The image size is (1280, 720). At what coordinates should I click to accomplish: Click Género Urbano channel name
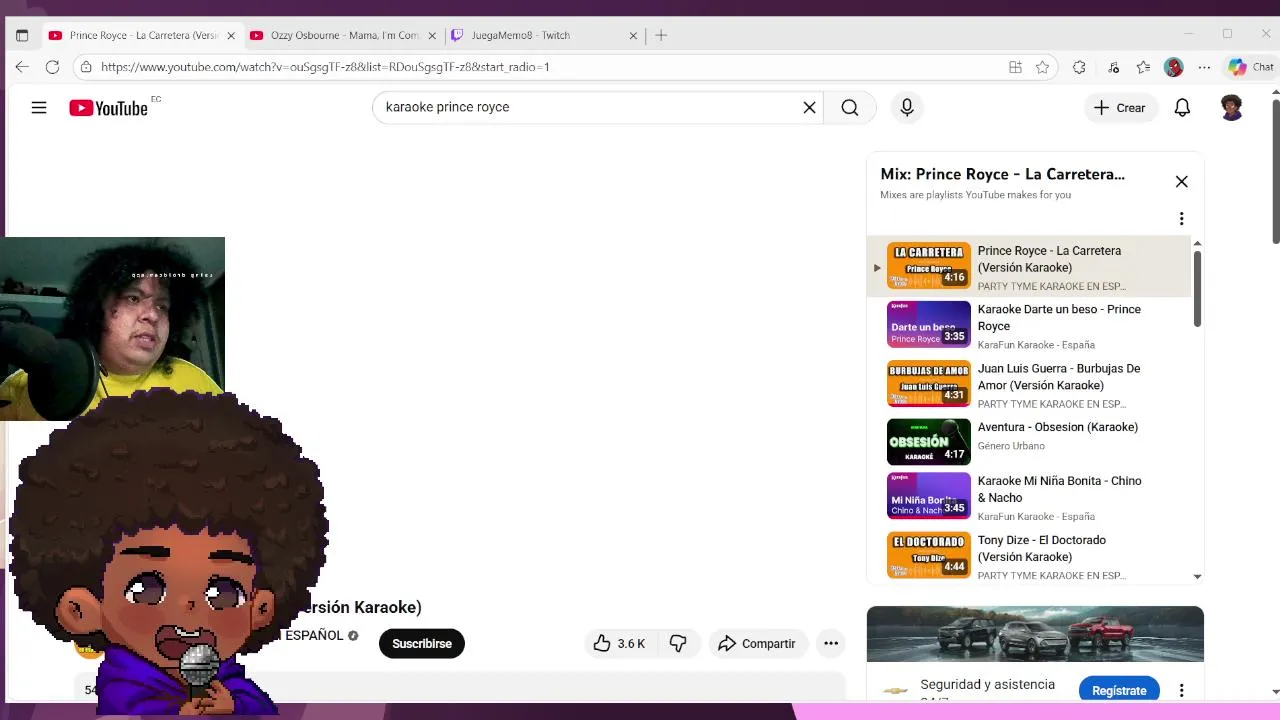(1011, 446)
